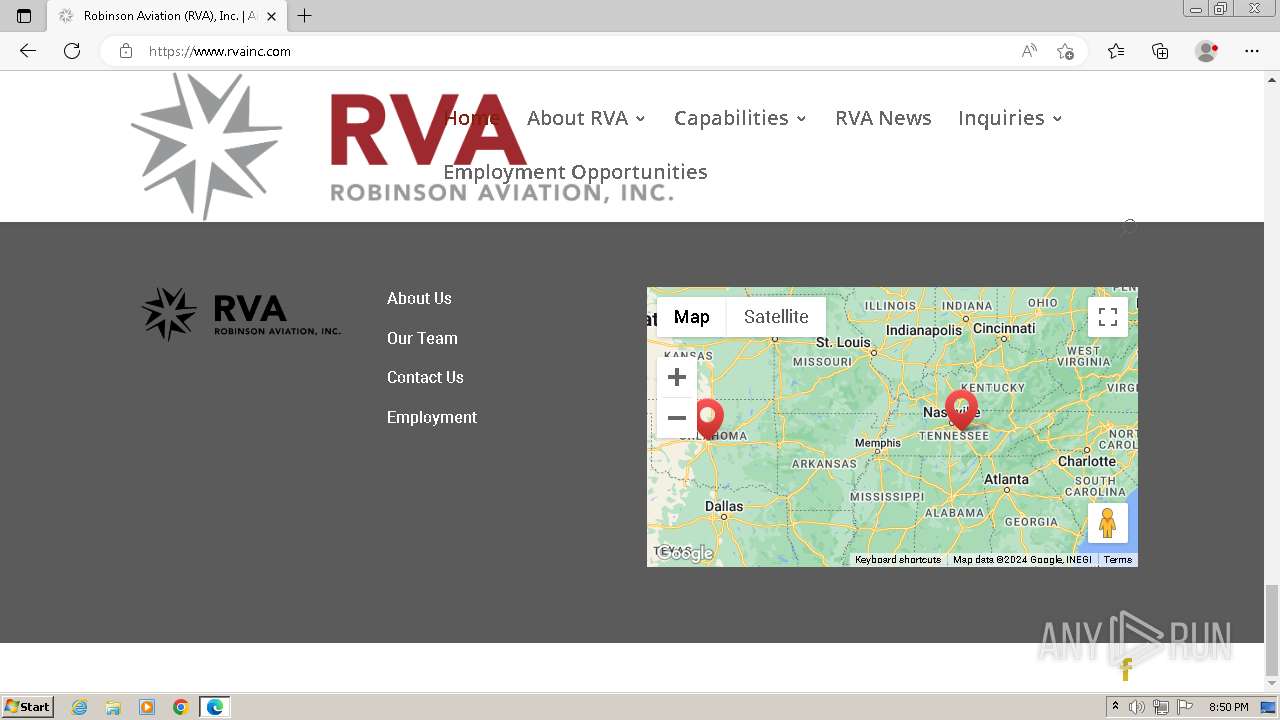Select the Robinson Aviation (RVA) tab
Screen dimensions: 1280x720
point(165,16)
